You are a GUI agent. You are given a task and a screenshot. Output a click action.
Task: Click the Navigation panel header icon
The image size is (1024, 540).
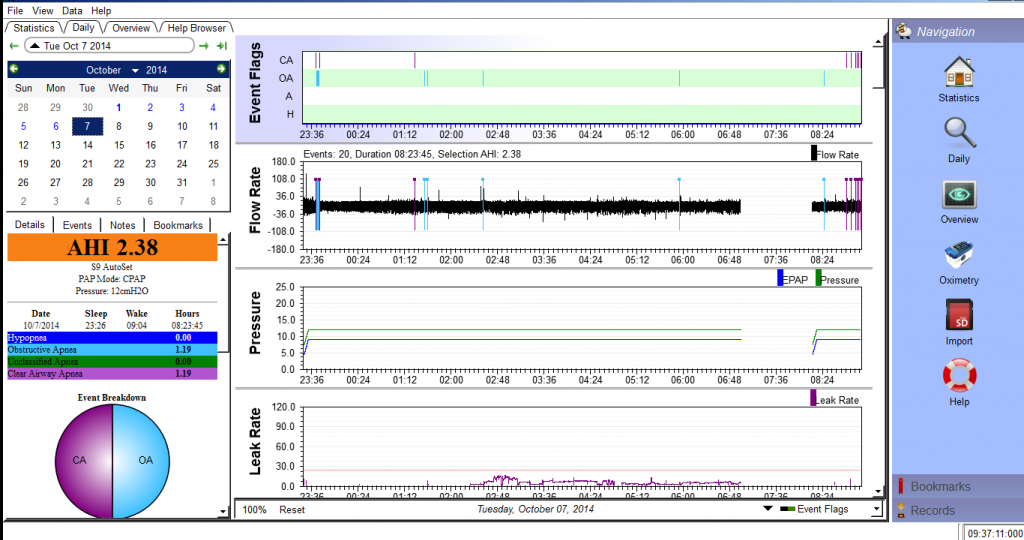click(x=904, y=31)
